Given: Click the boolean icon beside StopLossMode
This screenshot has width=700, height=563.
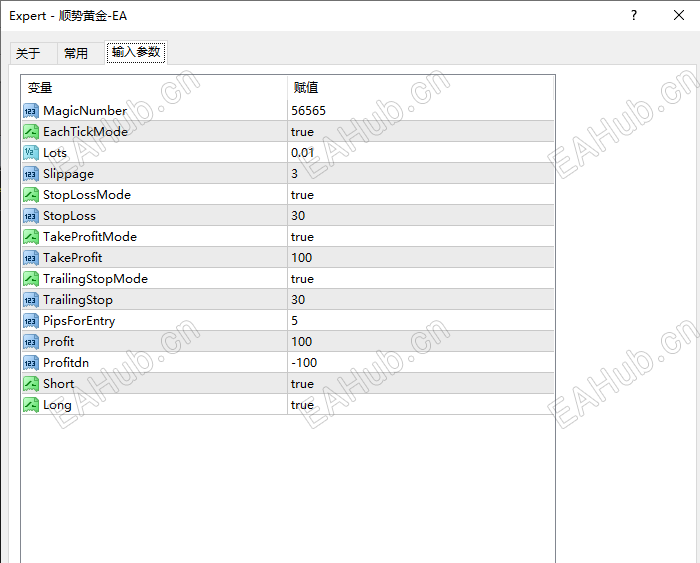Looking at the screenshot, I should point(31,195).
